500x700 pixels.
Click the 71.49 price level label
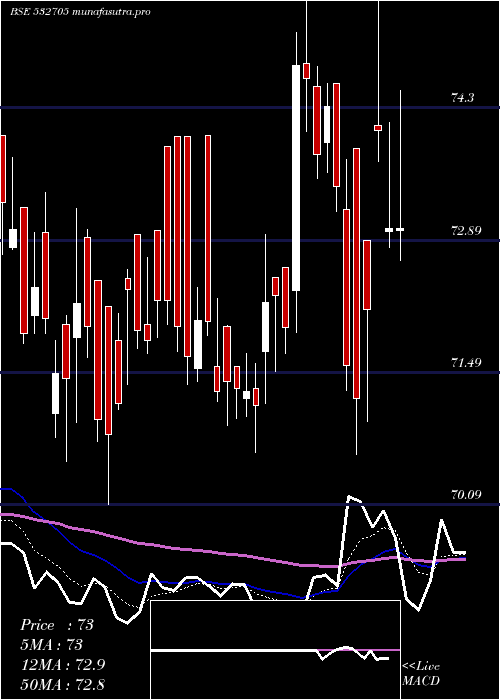point(467,362)
